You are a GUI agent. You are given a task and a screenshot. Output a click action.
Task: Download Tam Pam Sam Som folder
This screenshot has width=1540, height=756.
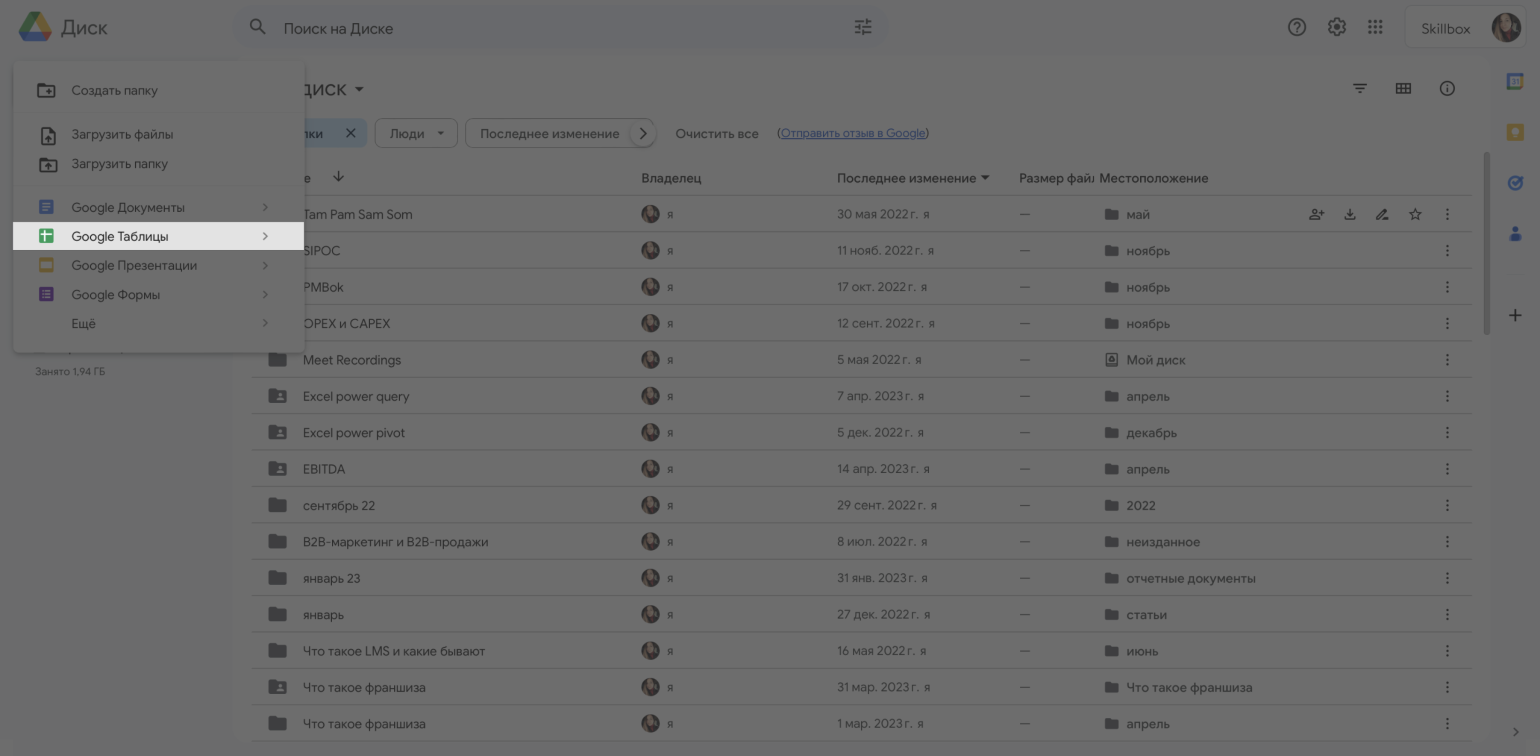click(x=1350, y=214)
